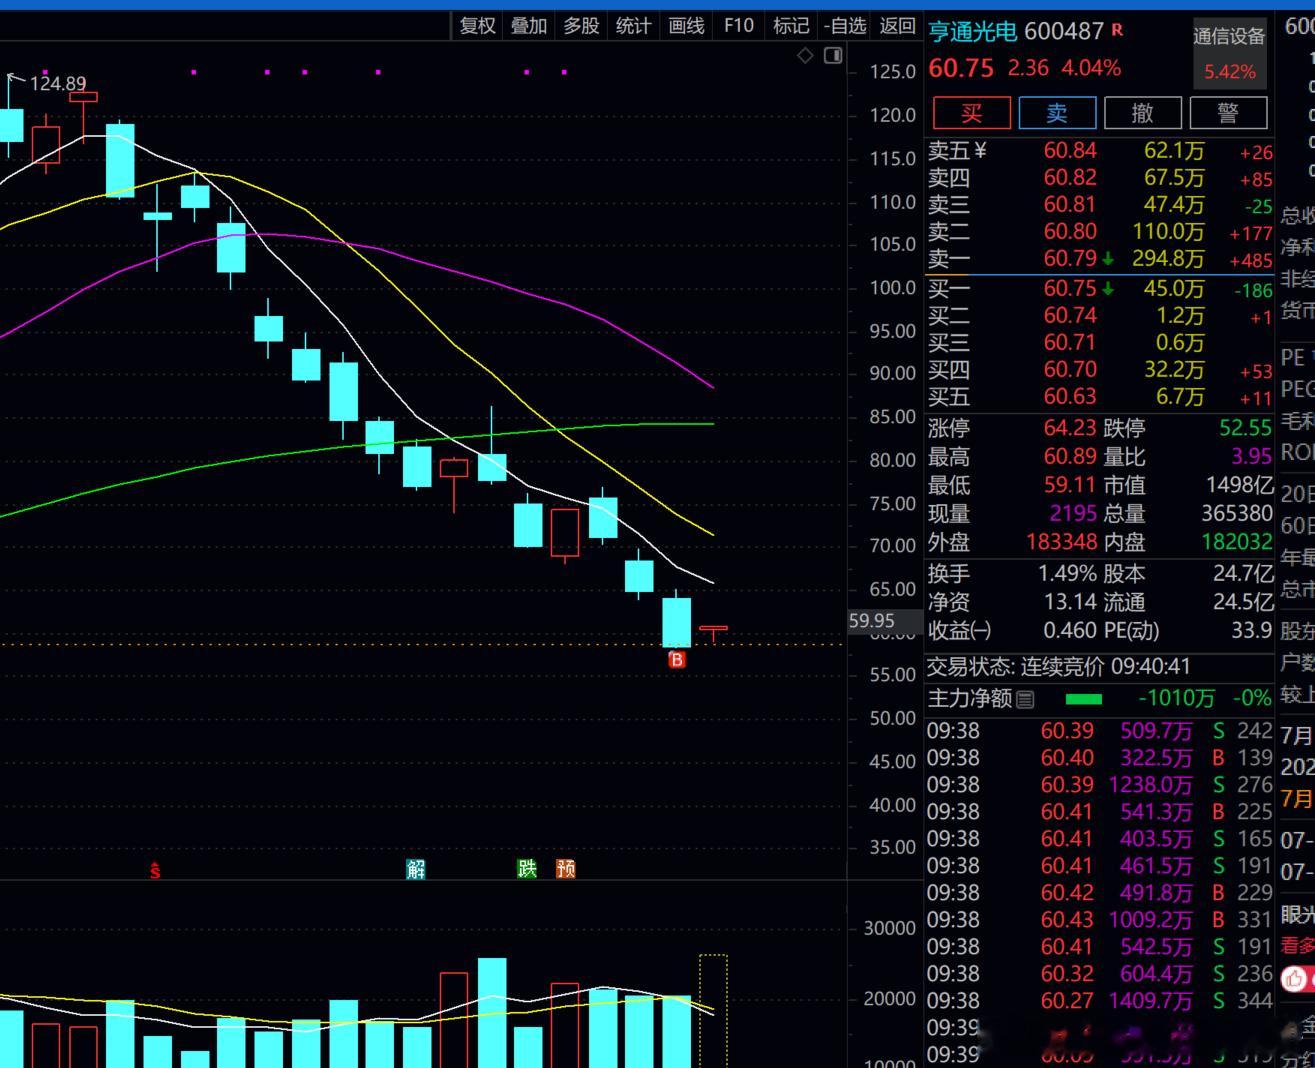Click the red S marker on the timeline

[155, 870]
